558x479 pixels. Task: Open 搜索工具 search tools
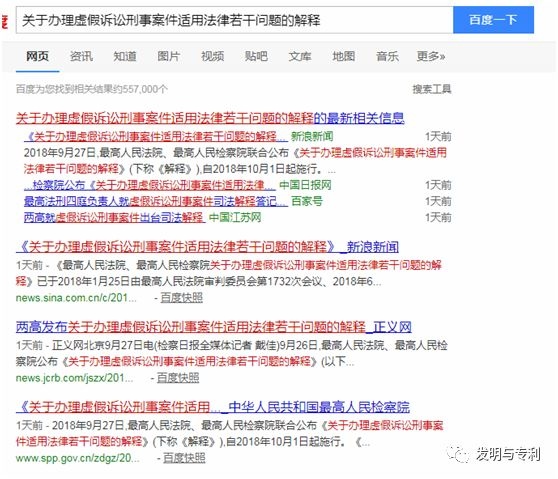pyautogui.click(x=432, y=89)
